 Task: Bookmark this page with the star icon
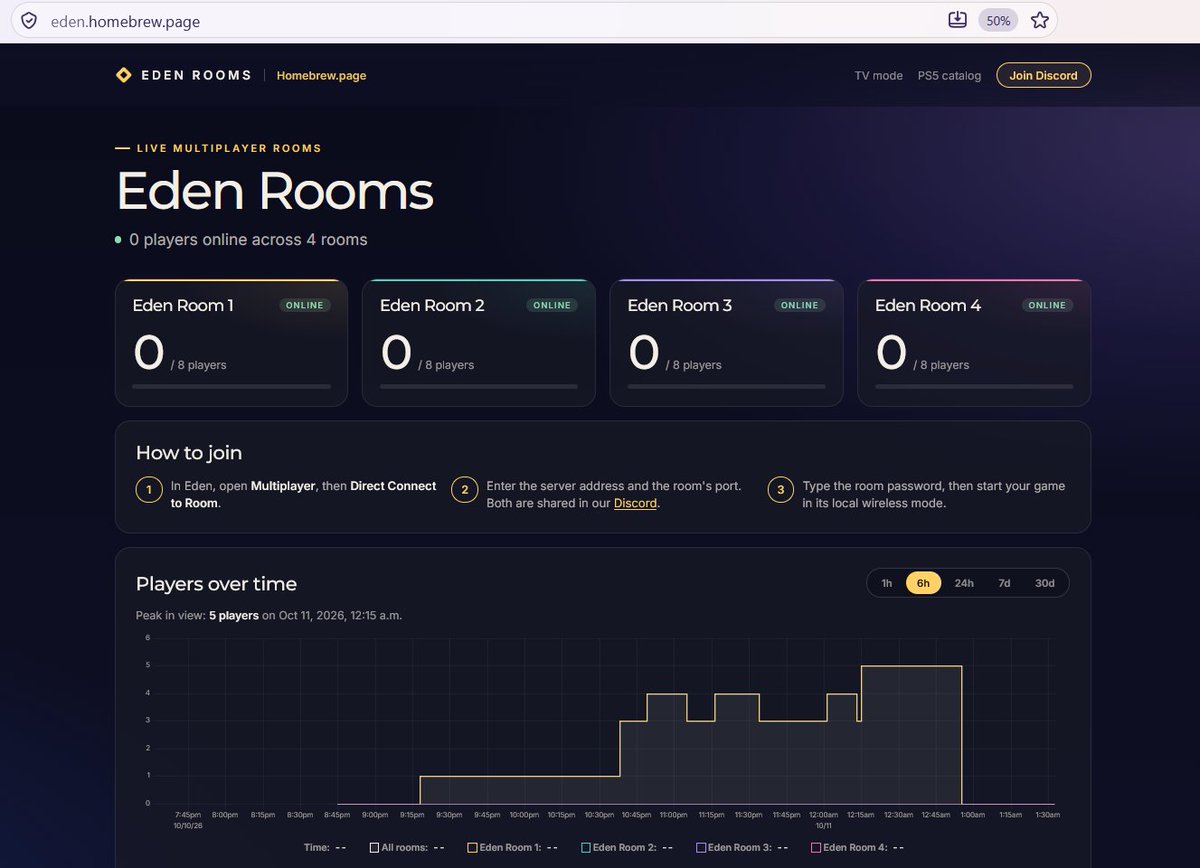point(1040,20)
